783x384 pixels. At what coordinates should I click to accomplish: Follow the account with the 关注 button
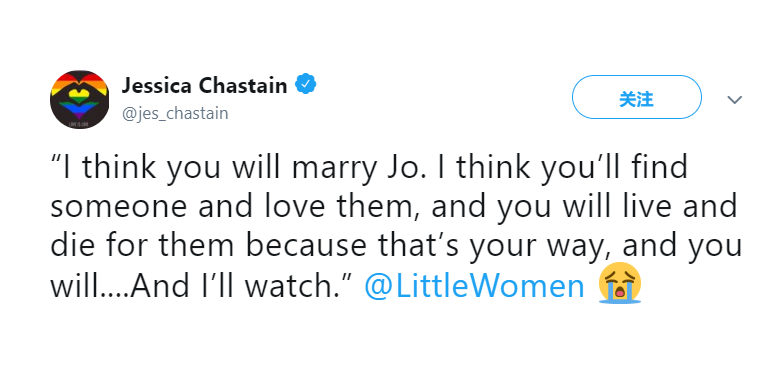[x=637, y=97]
